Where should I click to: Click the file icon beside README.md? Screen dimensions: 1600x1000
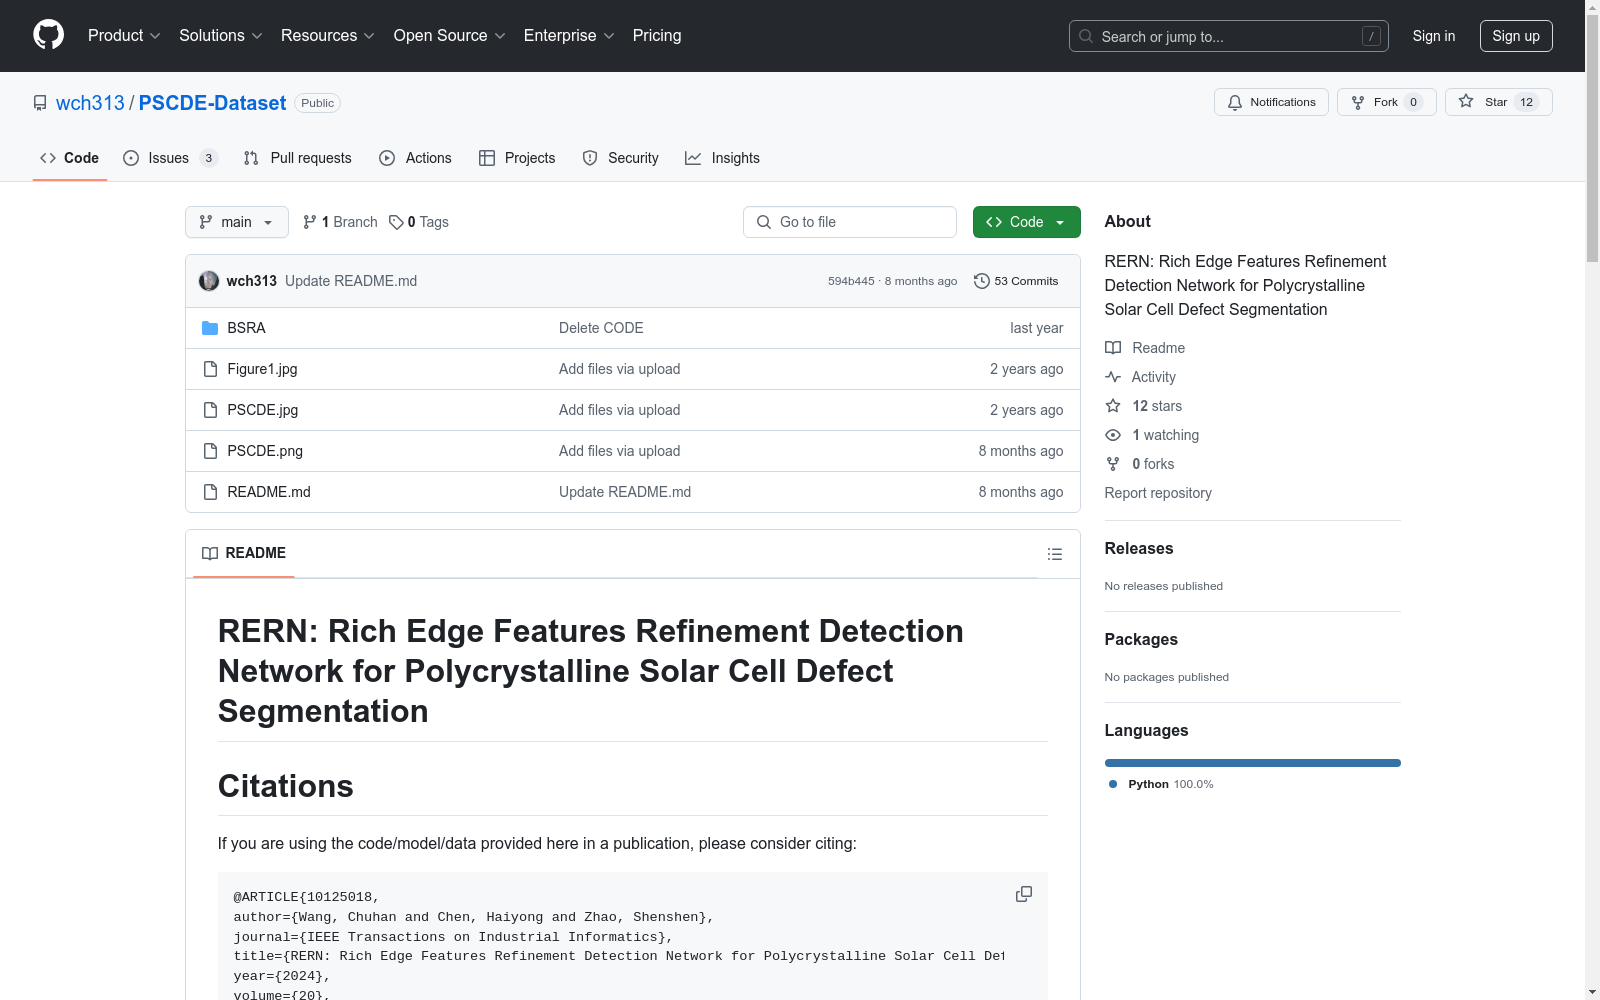[210, 492]
